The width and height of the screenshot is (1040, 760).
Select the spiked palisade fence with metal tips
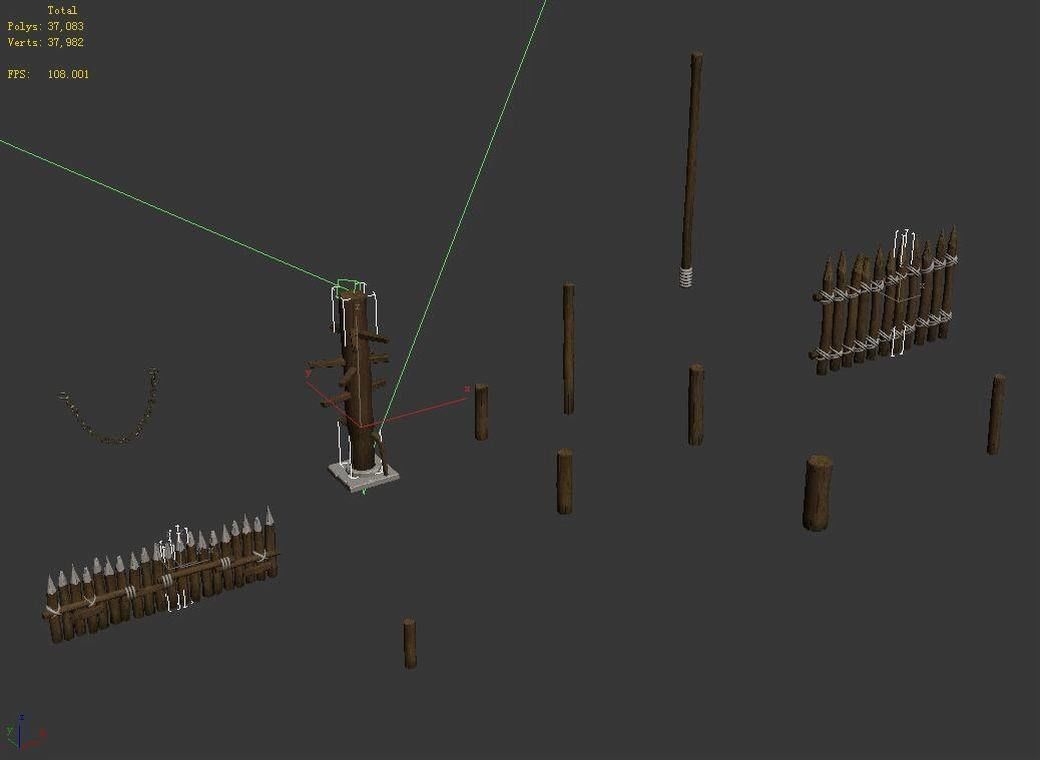[x=161, y=576]
